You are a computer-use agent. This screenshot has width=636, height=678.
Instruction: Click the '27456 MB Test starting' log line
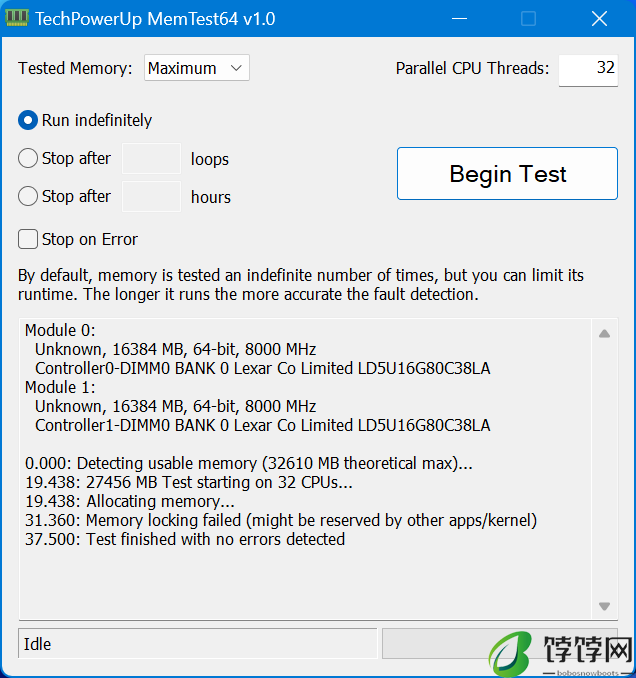(x=189, y=483)
